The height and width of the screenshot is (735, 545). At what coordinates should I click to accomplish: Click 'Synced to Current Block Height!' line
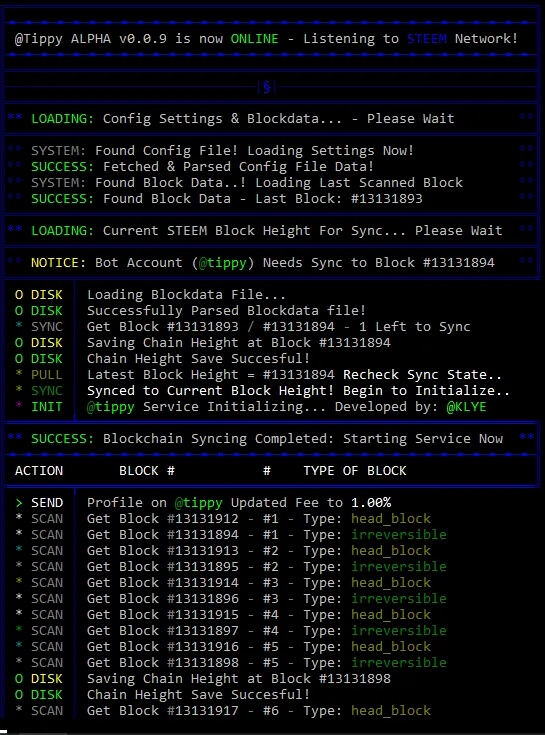tap(298, 390)
